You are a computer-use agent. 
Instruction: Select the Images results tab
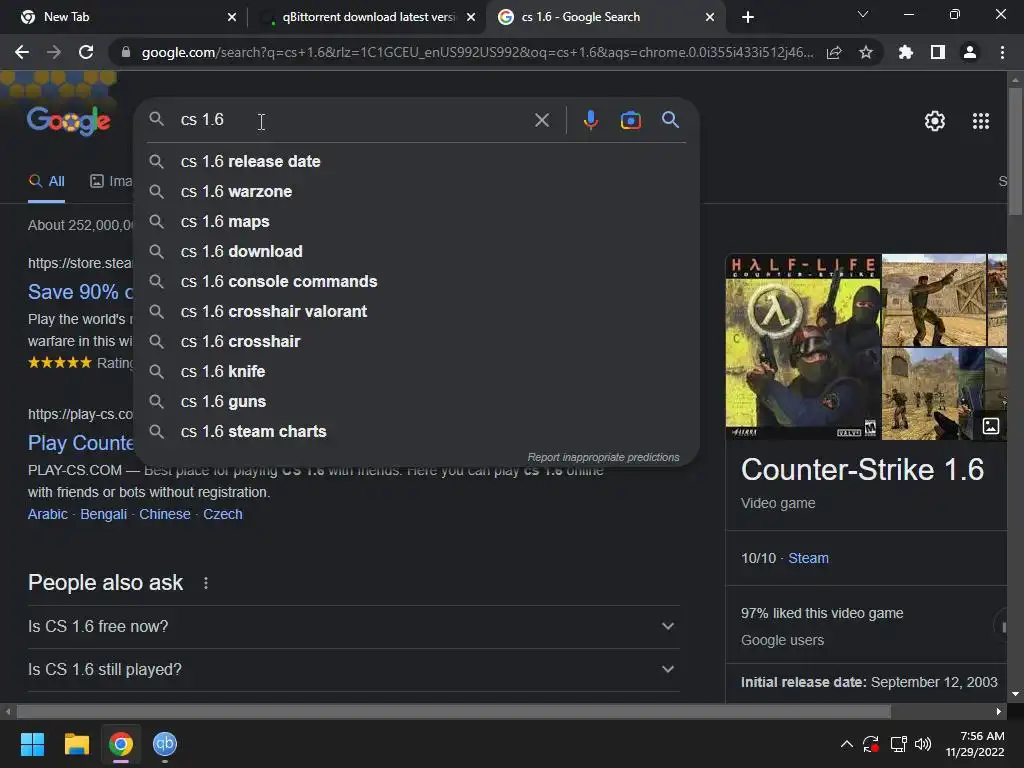(111, 182)
